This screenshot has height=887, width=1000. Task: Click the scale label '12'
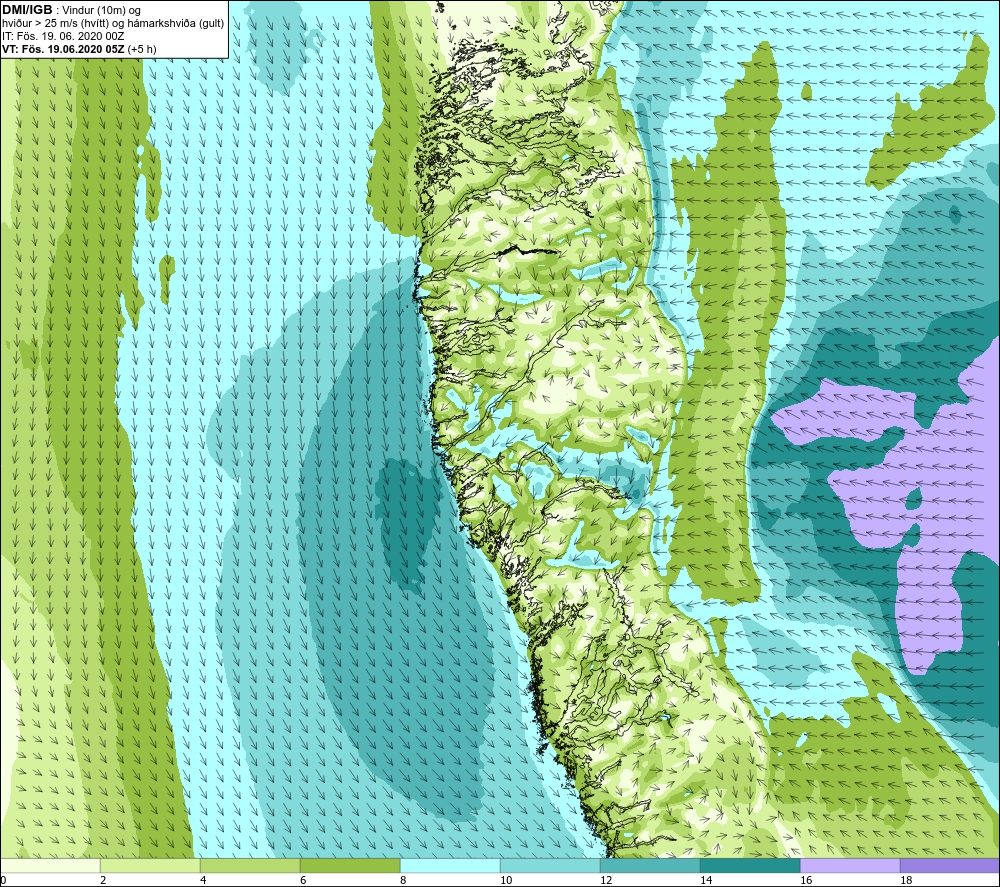tap(606, 881)
